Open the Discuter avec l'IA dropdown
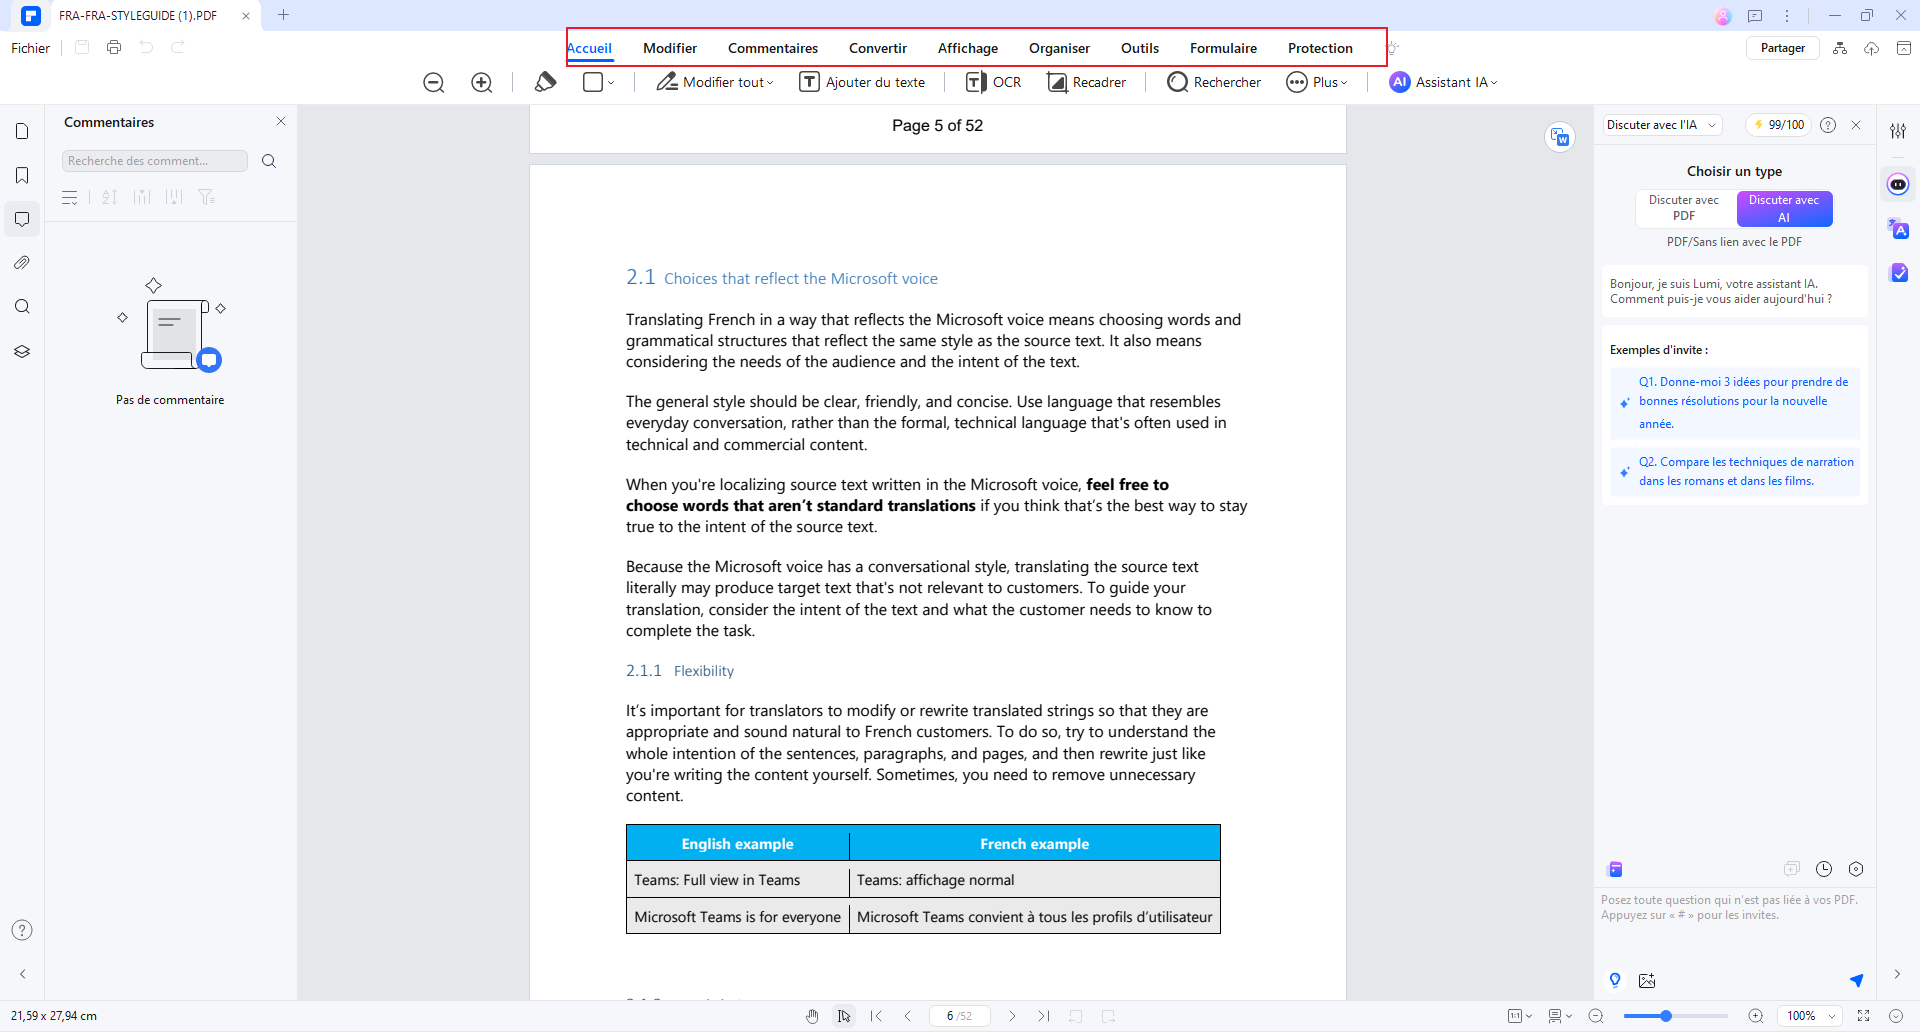This screenshot has height=1032, width=1920. [x=1661, y=125]
